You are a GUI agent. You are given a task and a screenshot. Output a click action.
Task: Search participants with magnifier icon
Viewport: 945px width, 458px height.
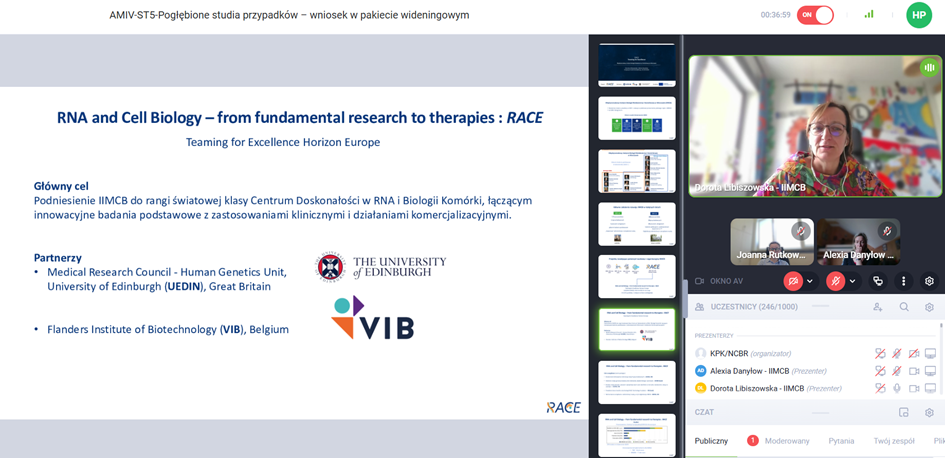[x=904, y=307]
